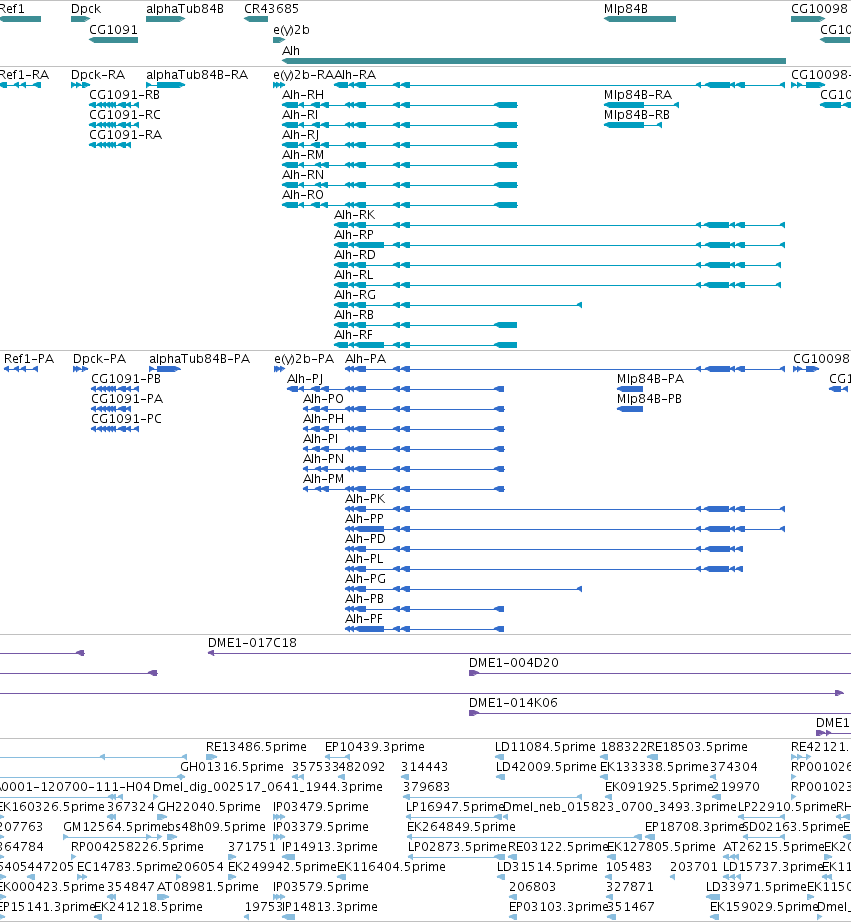The height and width of the screenshot is (922, 851).
Task: Click transcript label Alh-RM
Action: (x=303, y=155)
